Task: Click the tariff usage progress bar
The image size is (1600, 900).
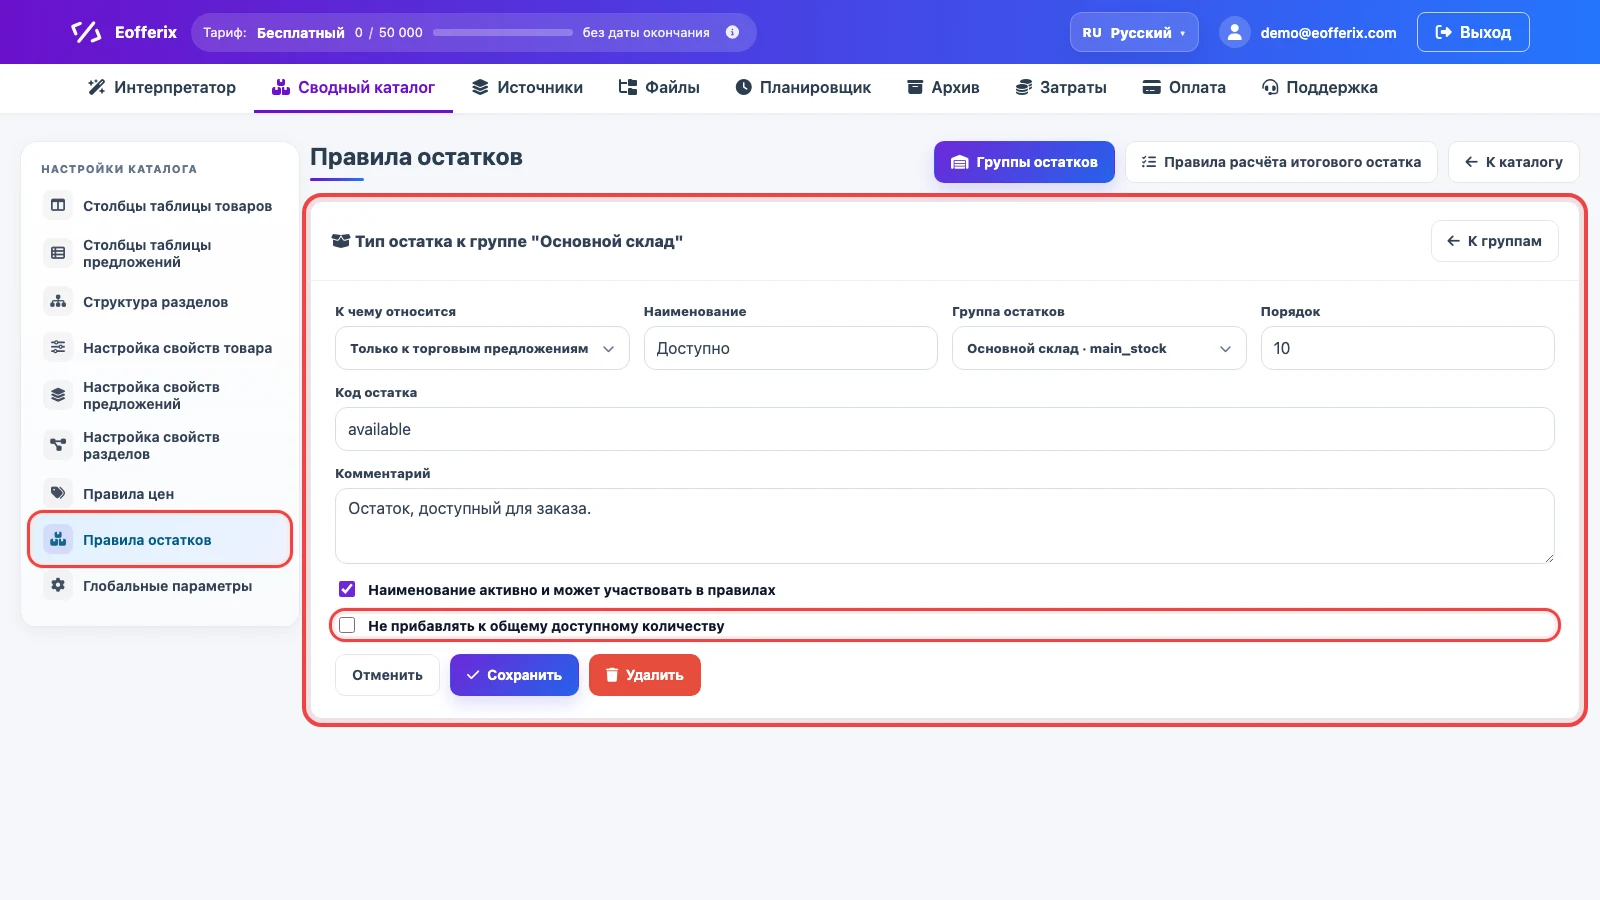Action: point(503,32)
